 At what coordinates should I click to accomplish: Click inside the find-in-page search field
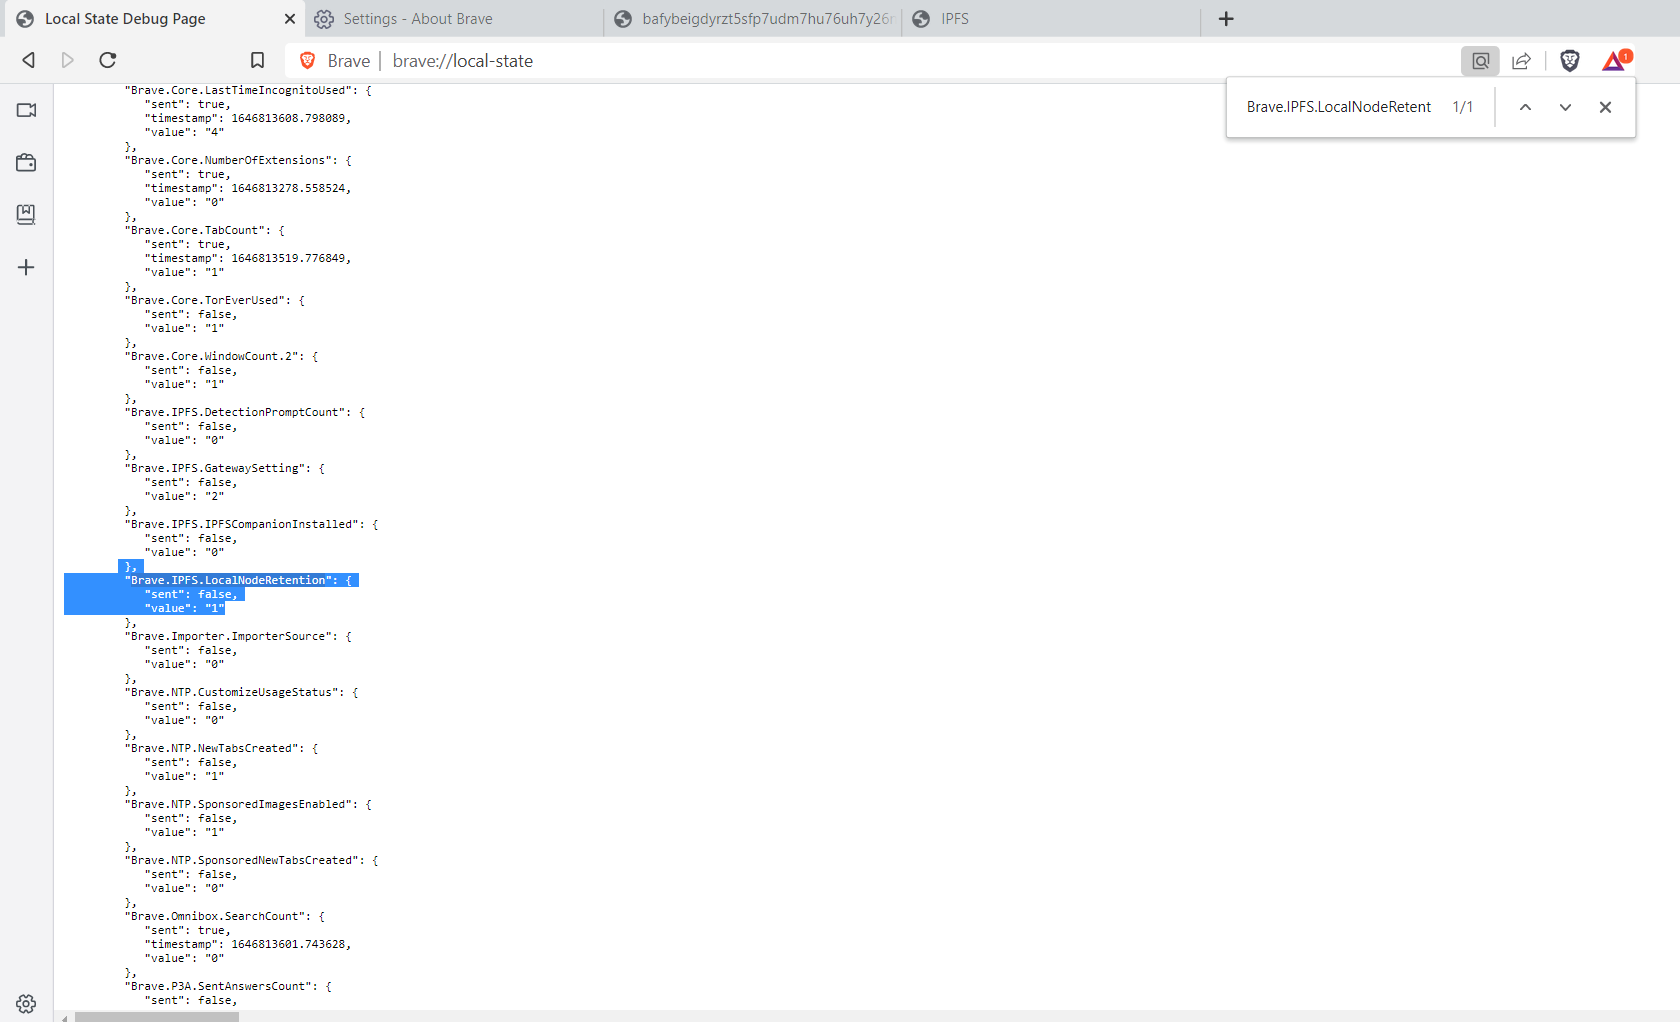point(1340,107)
